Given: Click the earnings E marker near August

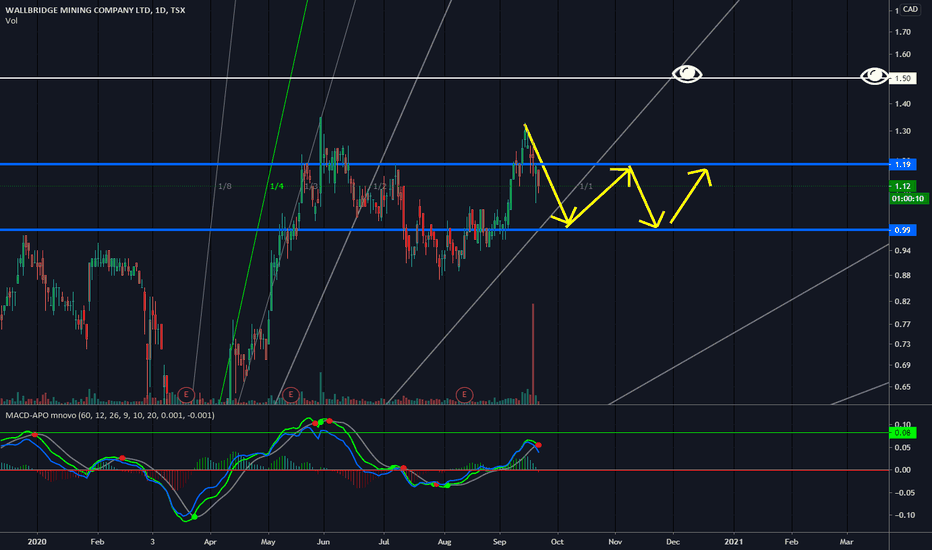Looking at the screenshot, I should click(464, 394).
